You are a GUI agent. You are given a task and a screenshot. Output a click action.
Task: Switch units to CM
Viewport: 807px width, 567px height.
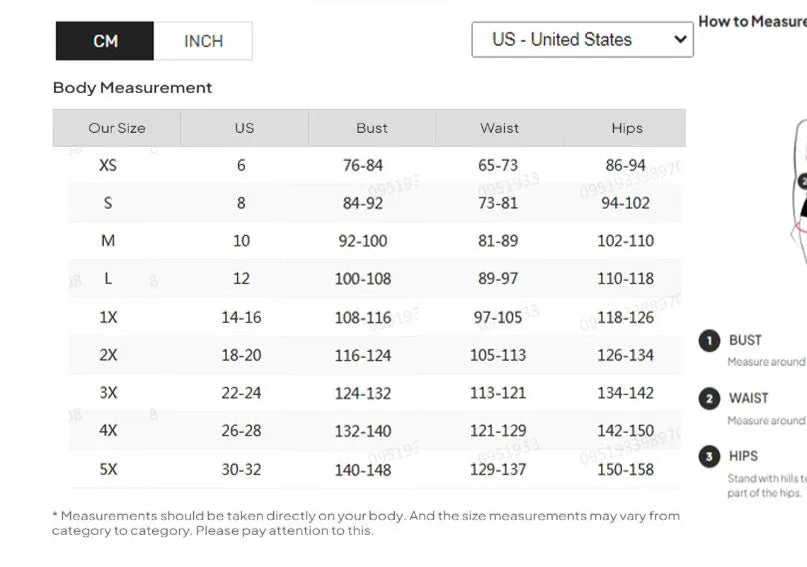pos(105,41)
